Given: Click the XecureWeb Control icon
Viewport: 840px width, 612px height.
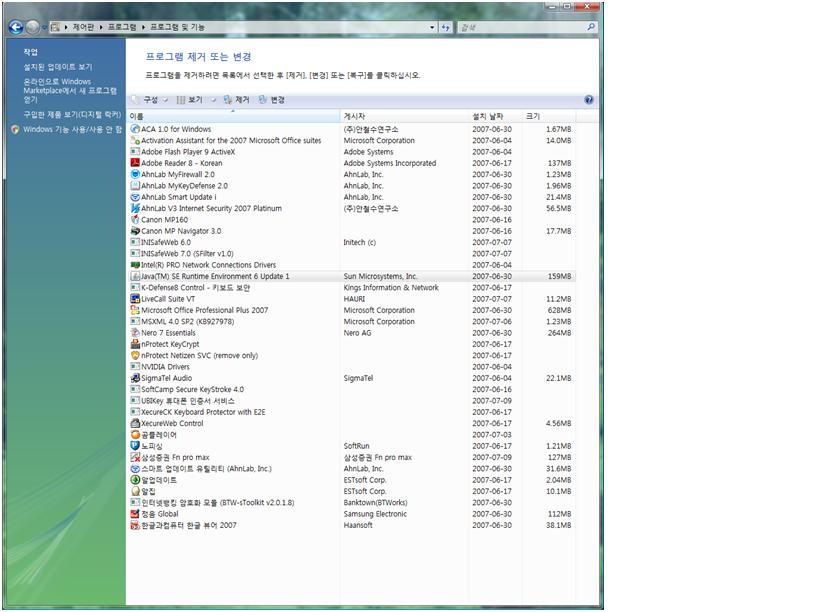Looking at the screenshot, I should [135, 423].
